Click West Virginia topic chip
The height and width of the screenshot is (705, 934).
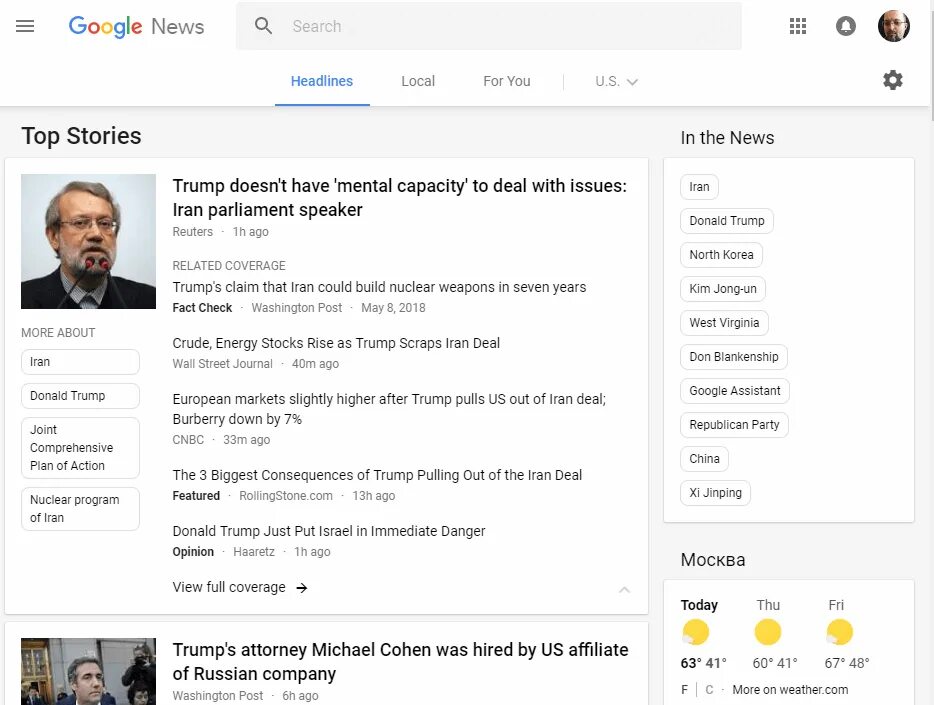tap(724, 323)
